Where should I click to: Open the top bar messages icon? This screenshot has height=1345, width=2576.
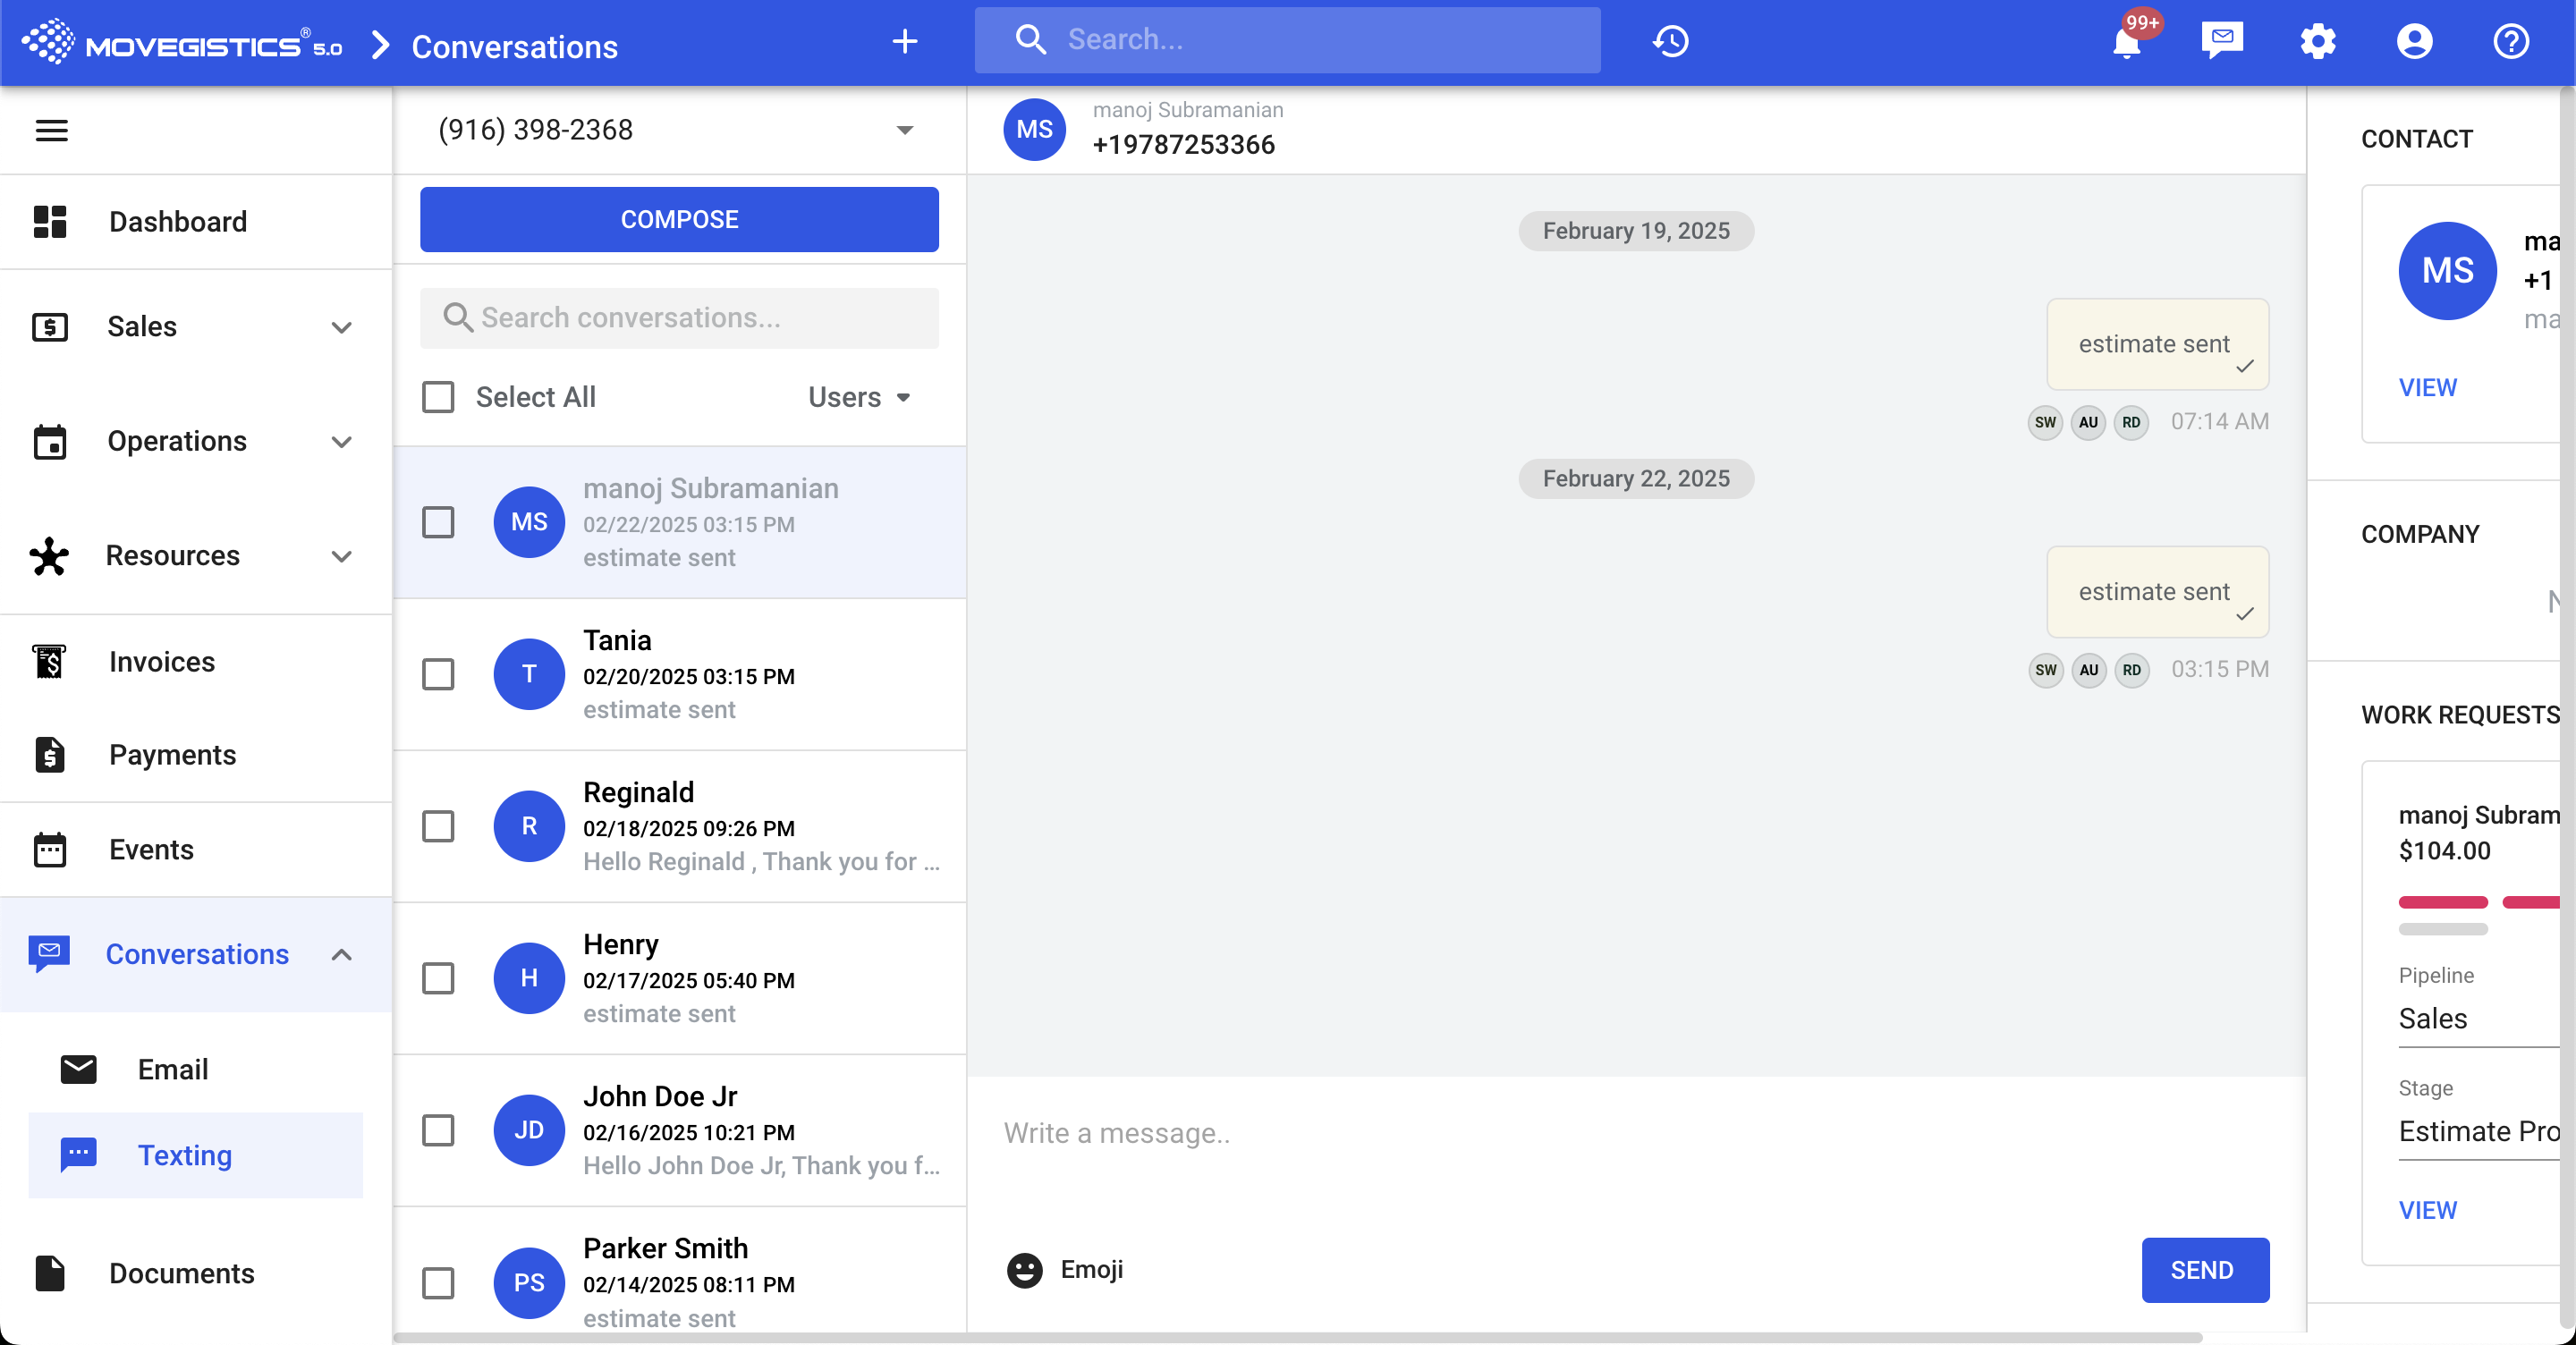point(2221,41)
